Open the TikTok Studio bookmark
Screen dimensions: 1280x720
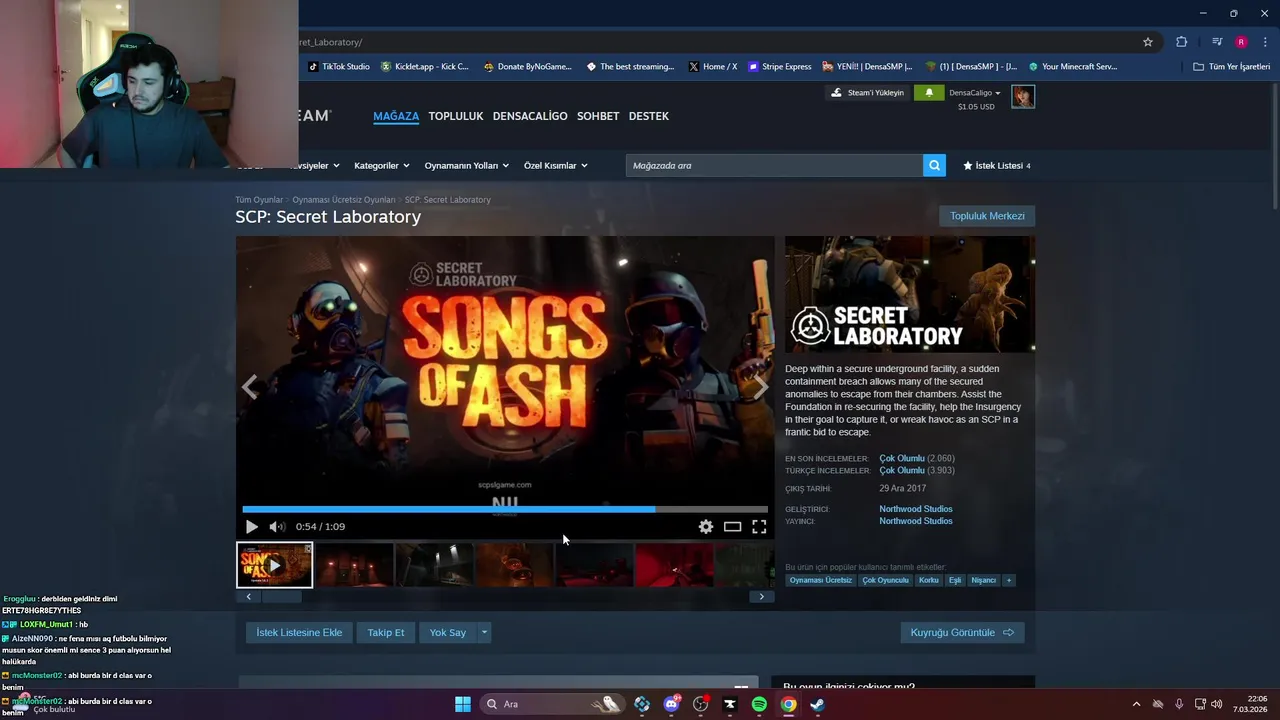[x=339, y=67]
